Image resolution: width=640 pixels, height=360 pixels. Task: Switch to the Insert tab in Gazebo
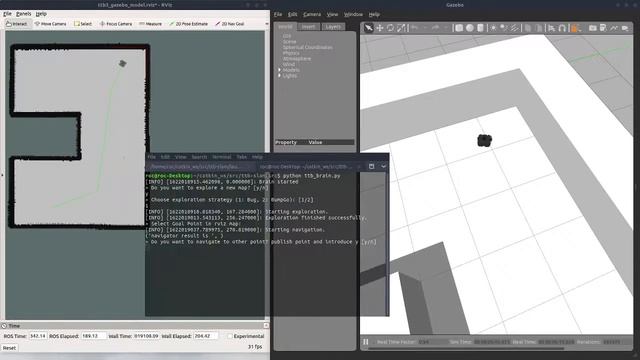coord(309,27)
